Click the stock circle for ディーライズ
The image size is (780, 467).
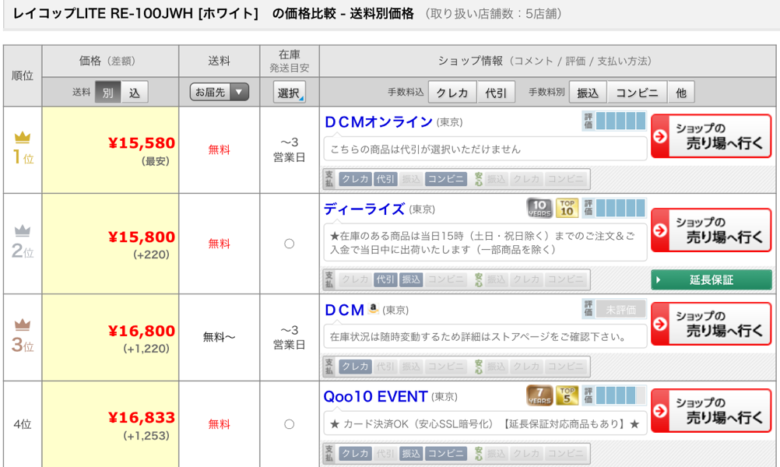289,244
